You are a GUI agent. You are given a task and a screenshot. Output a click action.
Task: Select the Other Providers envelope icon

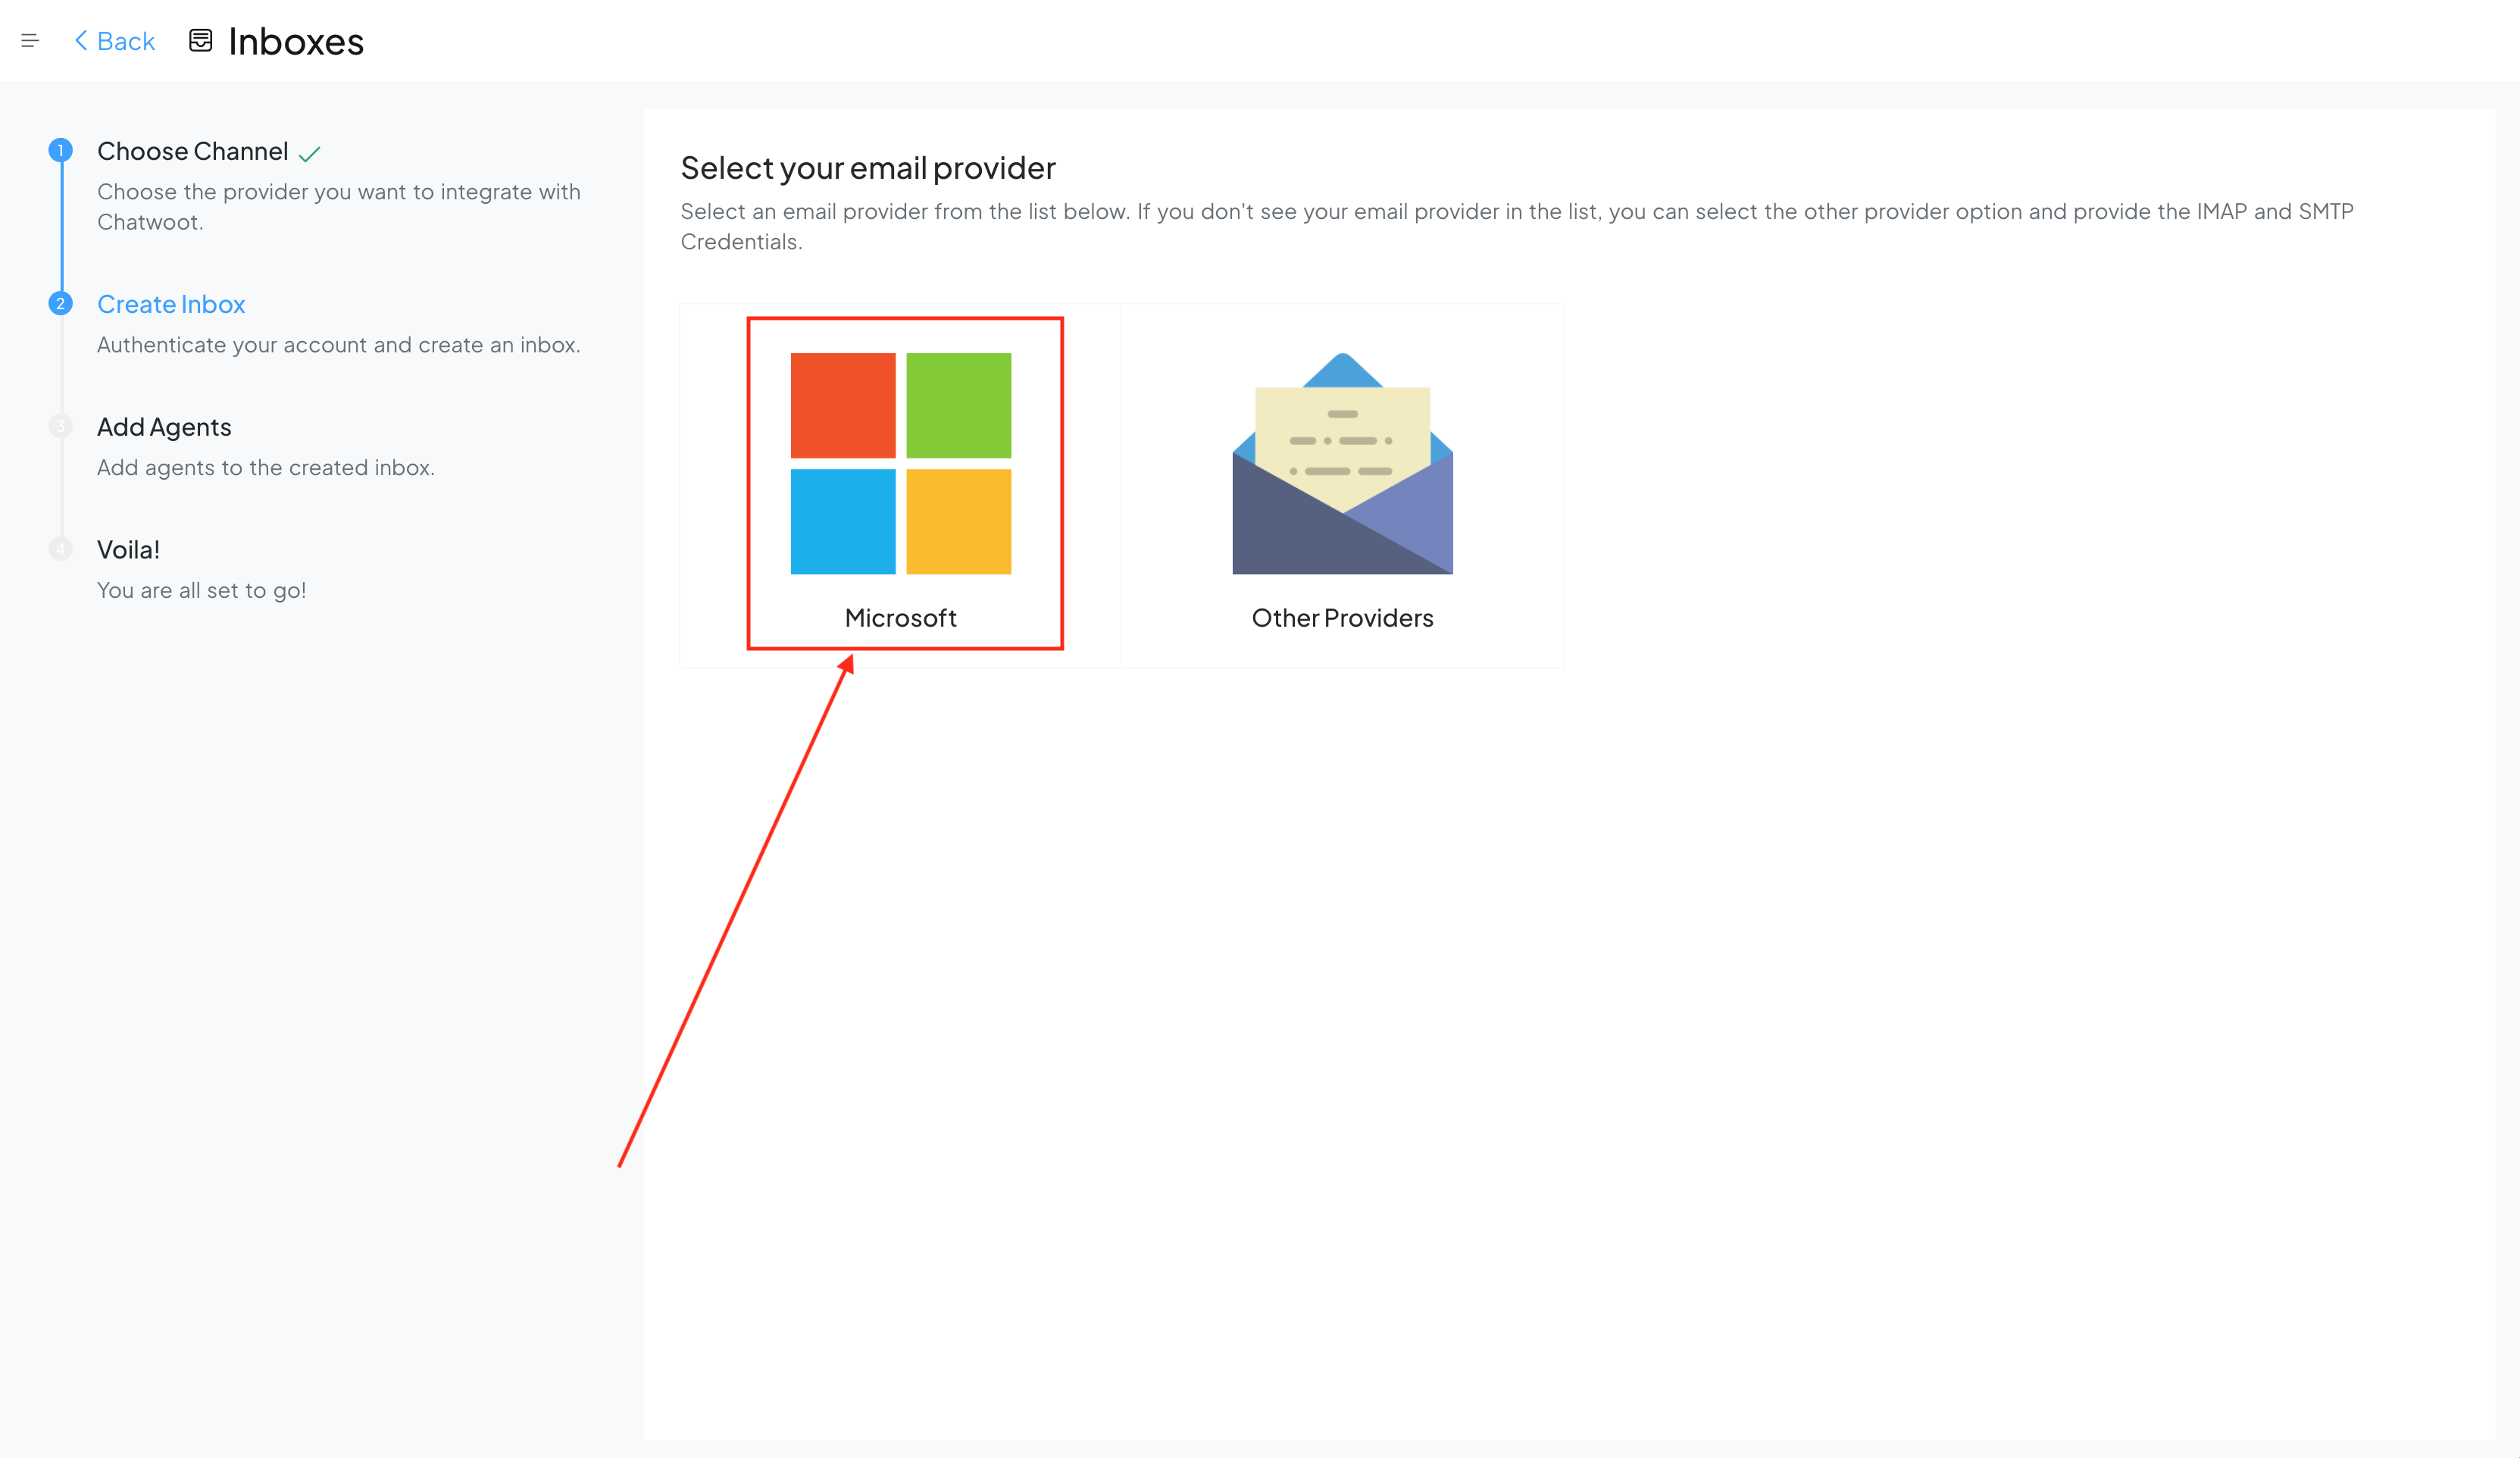pyautogui.click(x=1342, y=464)
